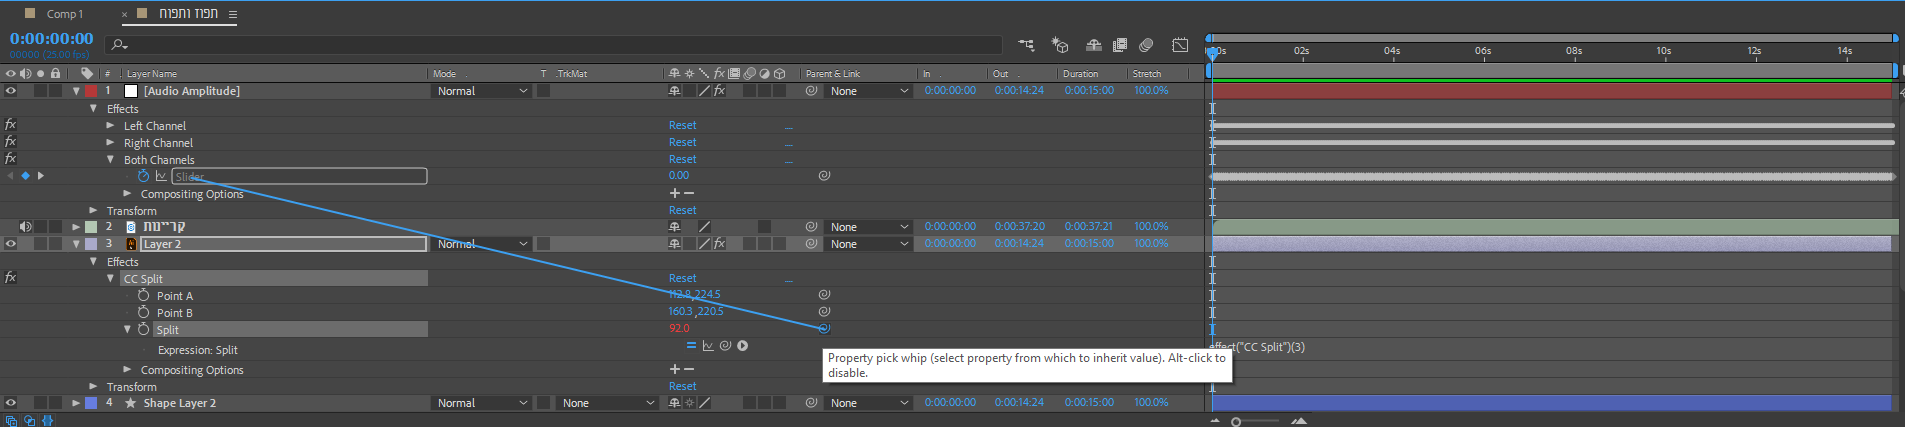Expand layer 2 twirl arrow
This screenshot has width=1905, height=427.
point(76,227)
